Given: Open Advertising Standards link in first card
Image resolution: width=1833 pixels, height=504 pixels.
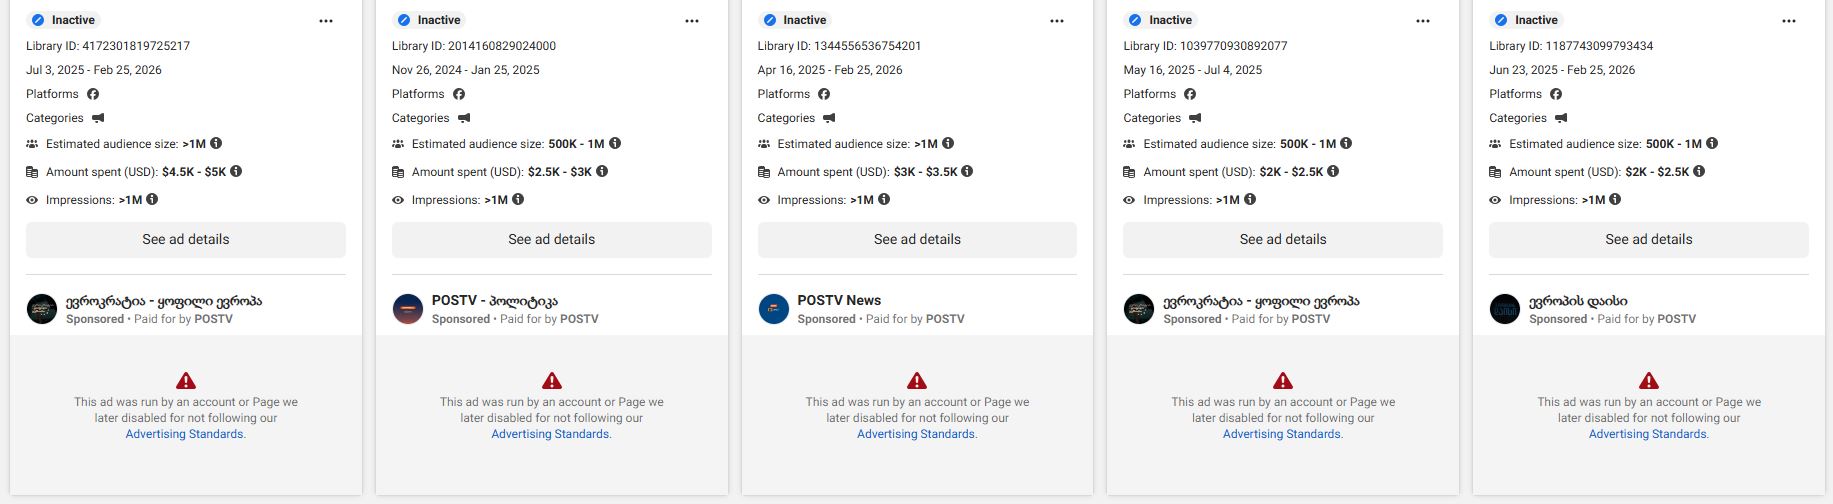Looking at the screenshot, I should click(x=184, y=434).
